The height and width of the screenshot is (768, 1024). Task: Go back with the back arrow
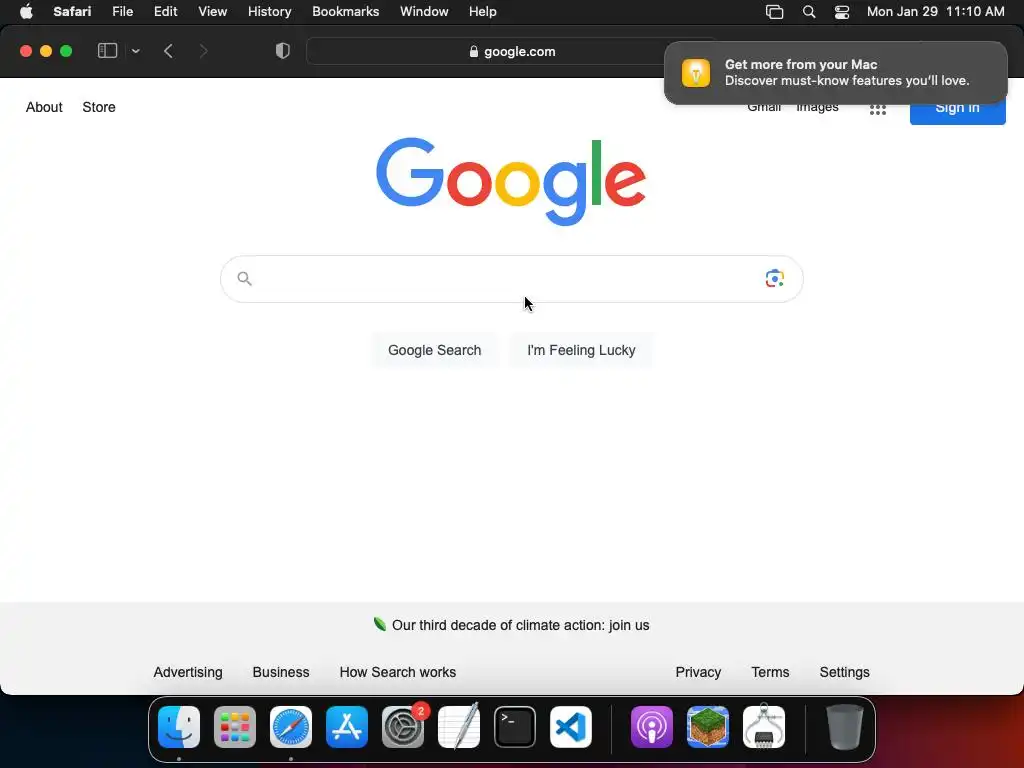(x=168, y=51)
